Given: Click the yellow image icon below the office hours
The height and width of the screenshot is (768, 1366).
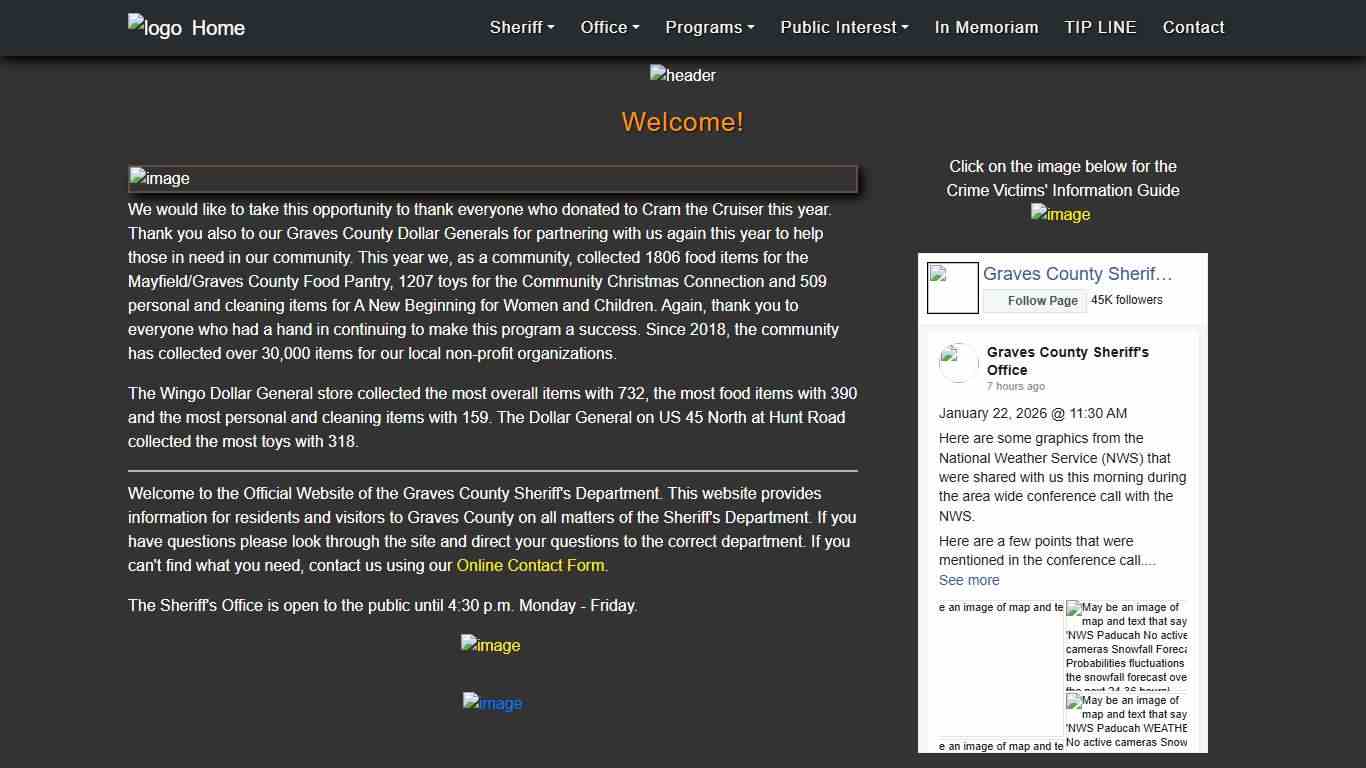Looking at the screenshot, I should point(490,645).
